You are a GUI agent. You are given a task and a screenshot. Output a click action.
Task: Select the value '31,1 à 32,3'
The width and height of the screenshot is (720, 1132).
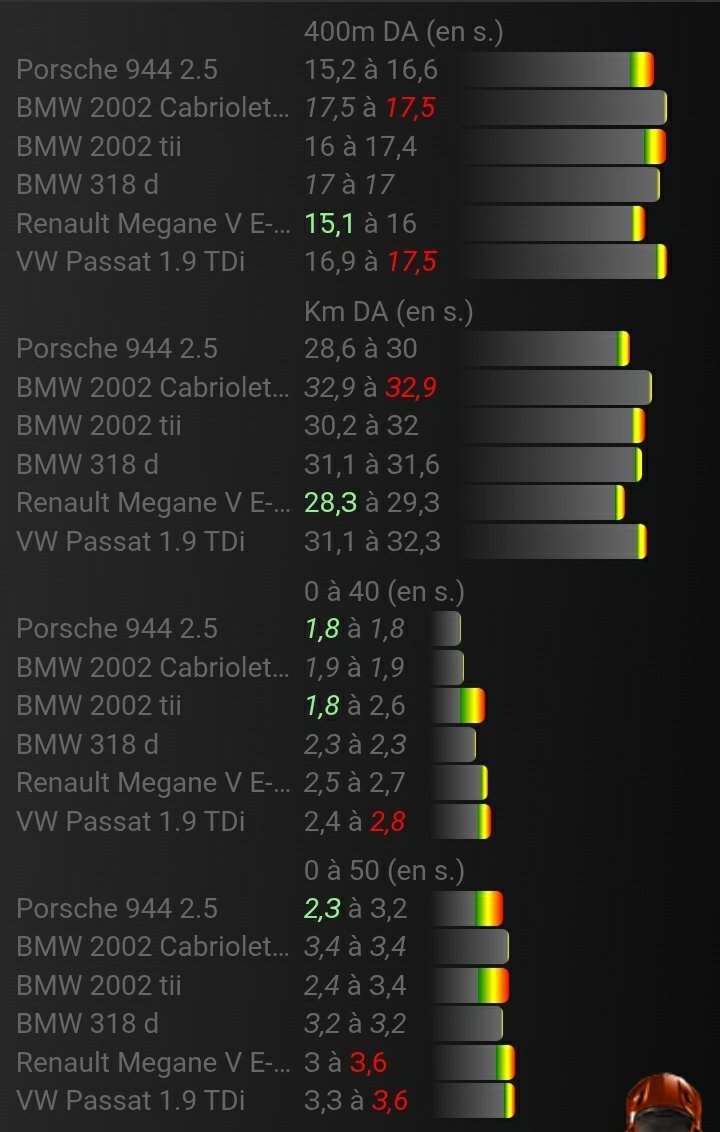(372, 543)
